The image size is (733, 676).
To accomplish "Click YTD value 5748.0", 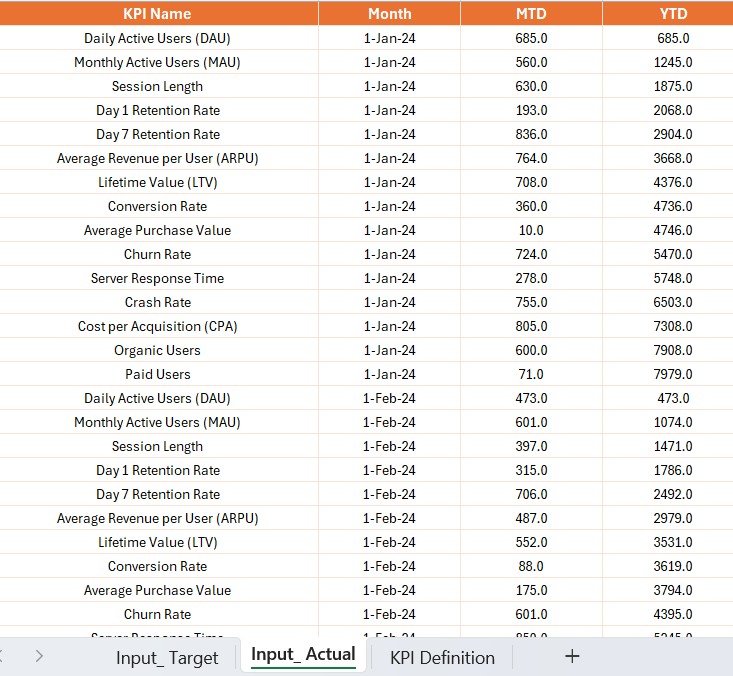I will pos(673,278).
